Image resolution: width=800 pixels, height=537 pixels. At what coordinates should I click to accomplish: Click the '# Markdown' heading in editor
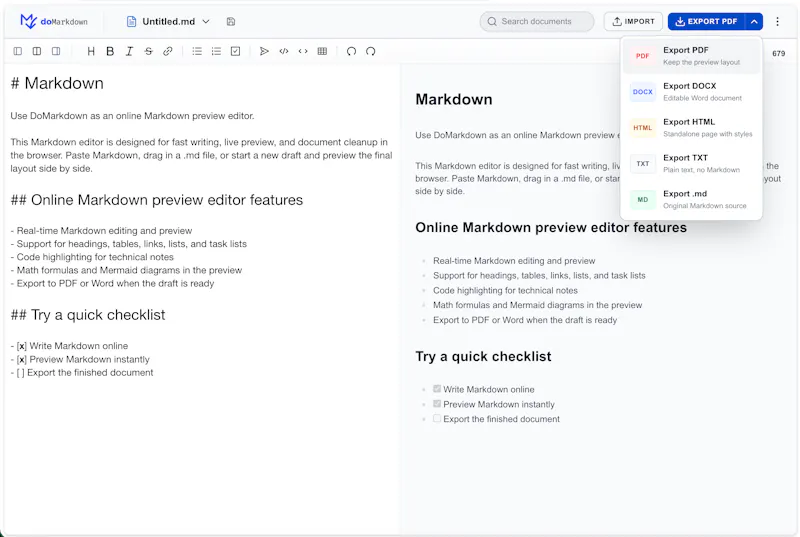(57, 83)
